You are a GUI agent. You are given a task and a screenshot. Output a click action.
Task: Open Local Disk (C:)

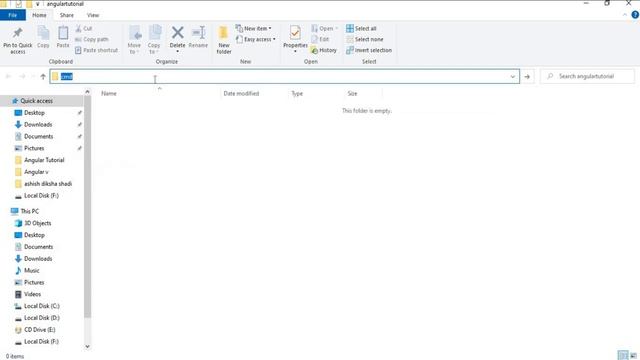click(42, 306)
